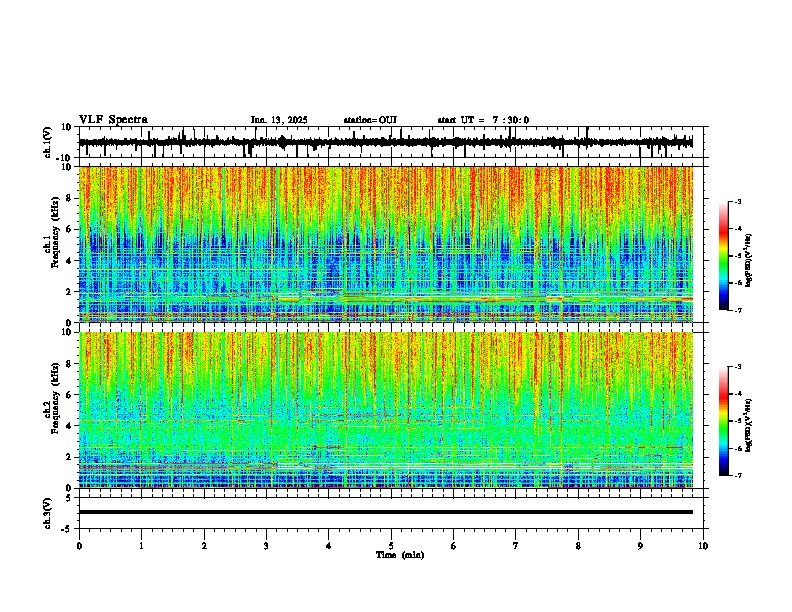The image size is (792, 612).
Task: Click the time axis tick label '3'
Action: (x=266, y=546)
